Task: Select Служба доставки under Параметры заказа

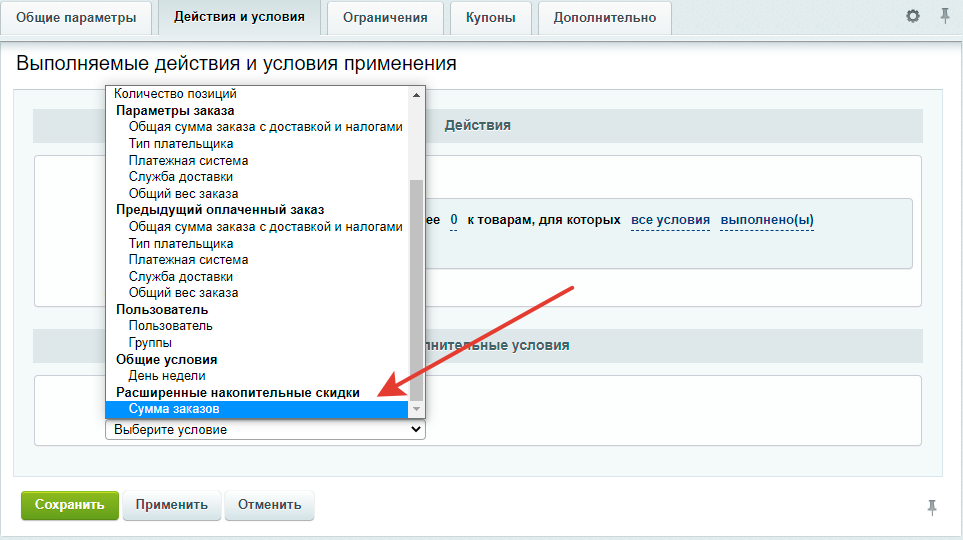Action: tap(257, 177)
